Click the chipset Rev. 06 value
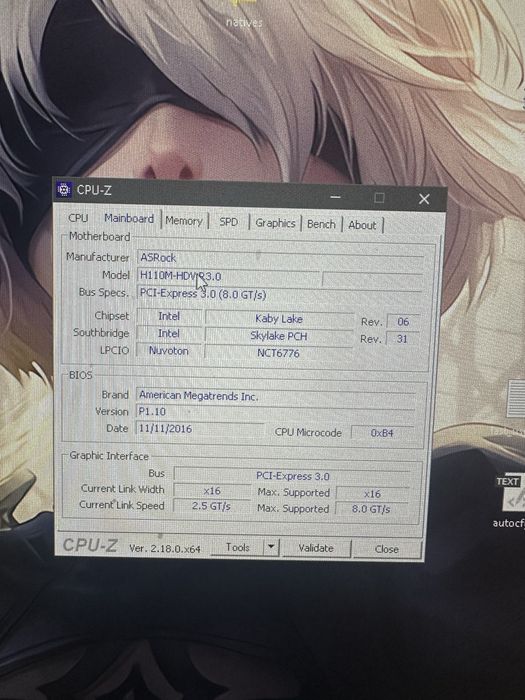Screen dimensions: 525x700 (403, 322)
